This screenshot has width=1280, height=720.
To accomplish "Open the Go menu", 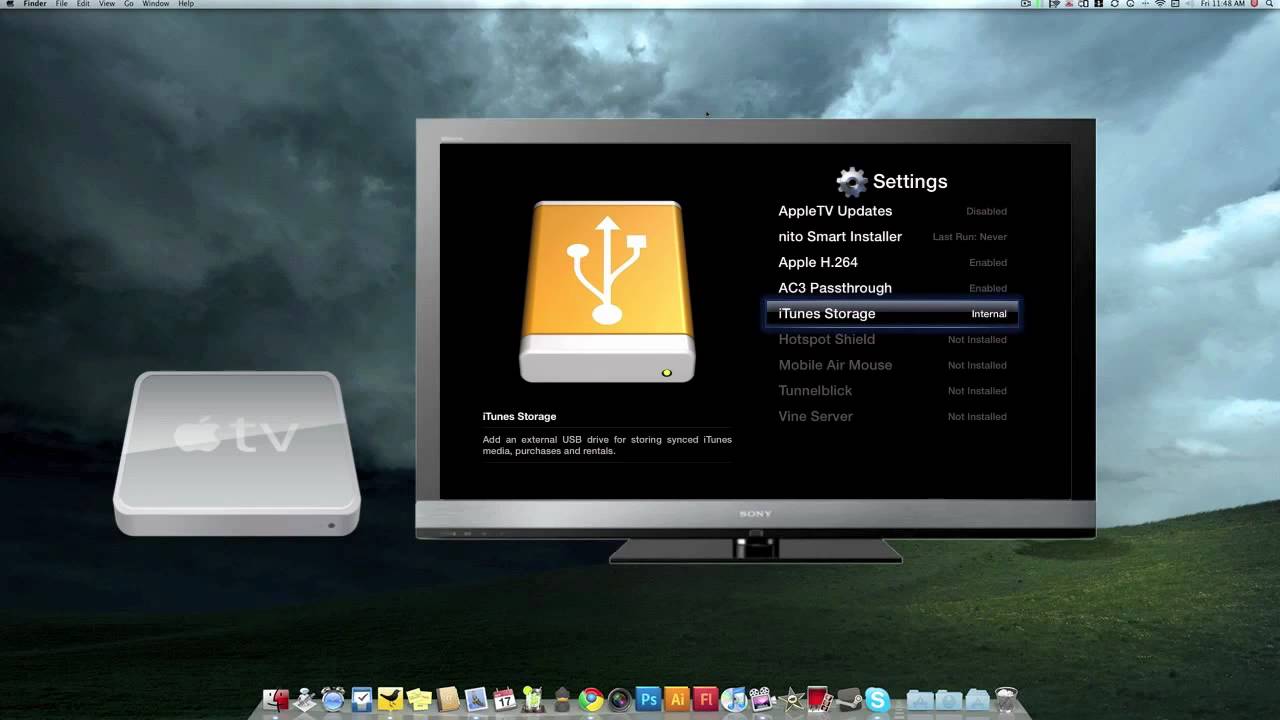I will pyautogui.click(x=129, y=4).
